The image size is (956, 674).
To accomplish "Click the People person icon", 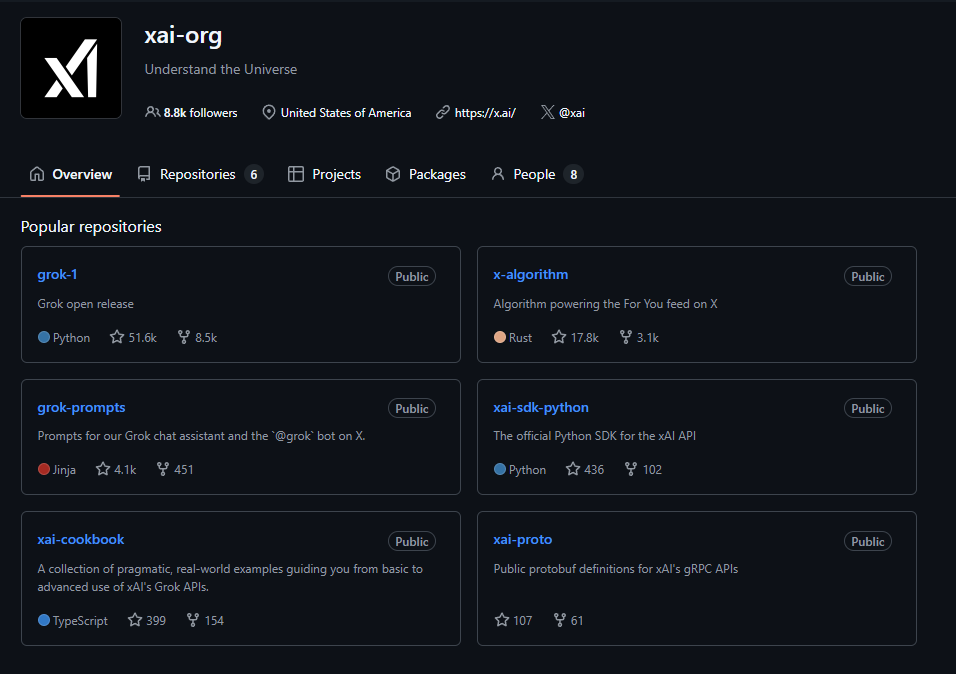I will coord(498,174).
